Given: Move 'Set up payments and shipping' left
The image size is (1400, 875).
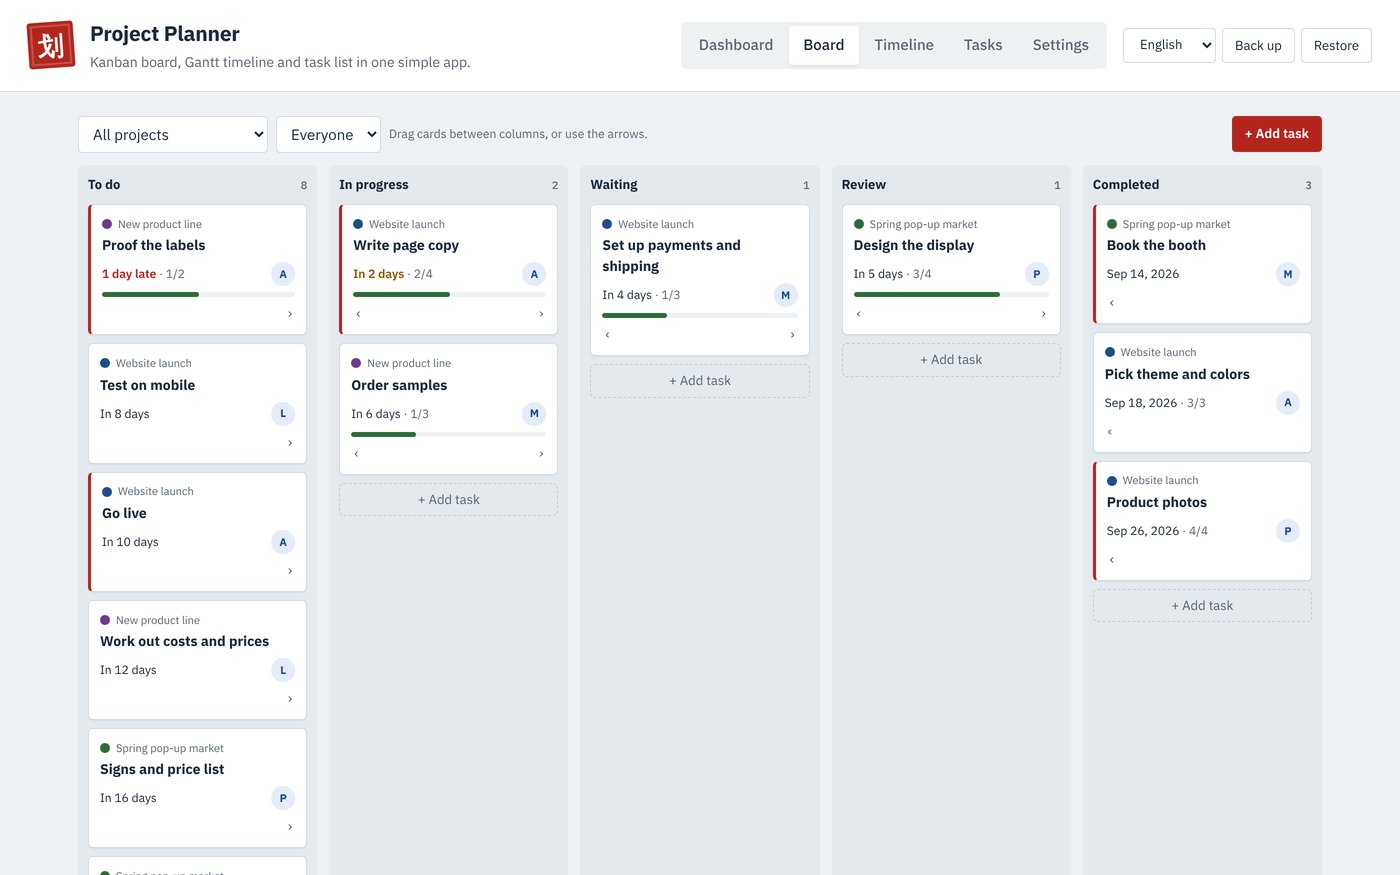Looking at the screenshot, I should 607,335.
